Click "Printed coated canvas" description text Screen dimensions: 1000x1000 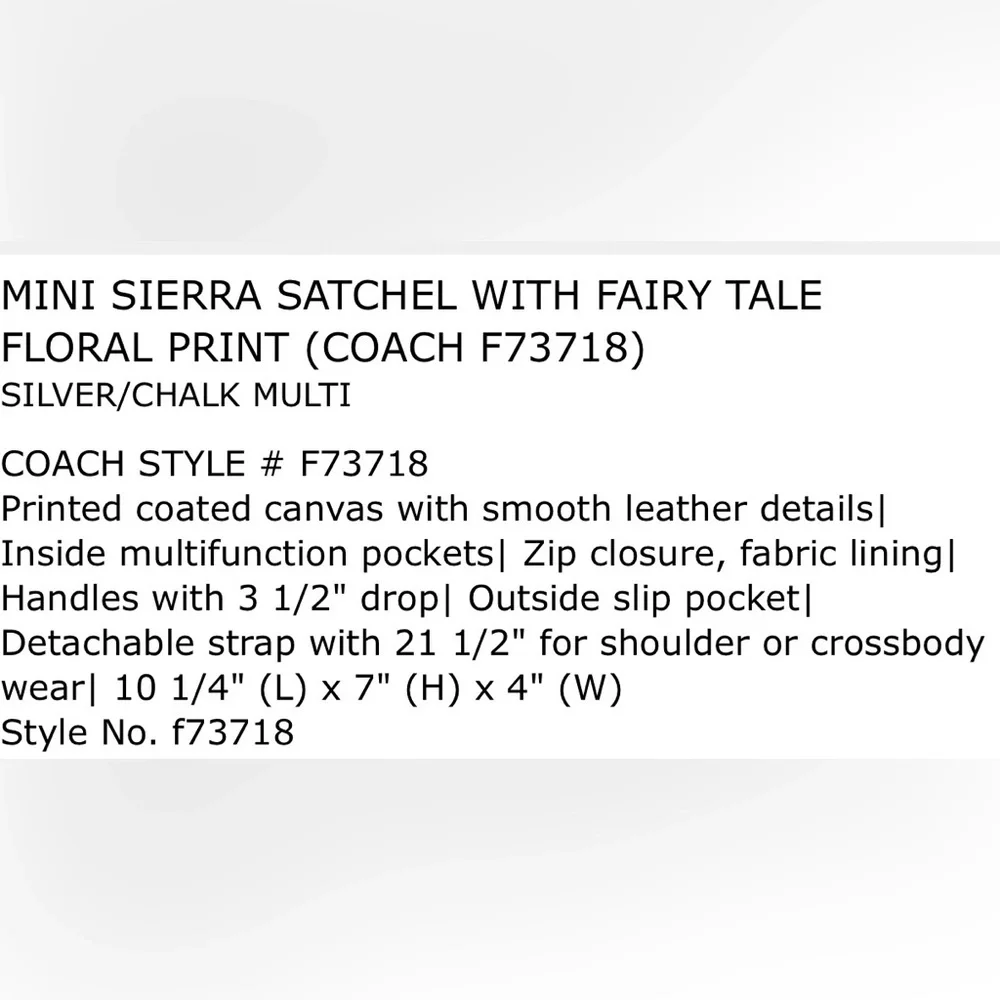(192, 509)
